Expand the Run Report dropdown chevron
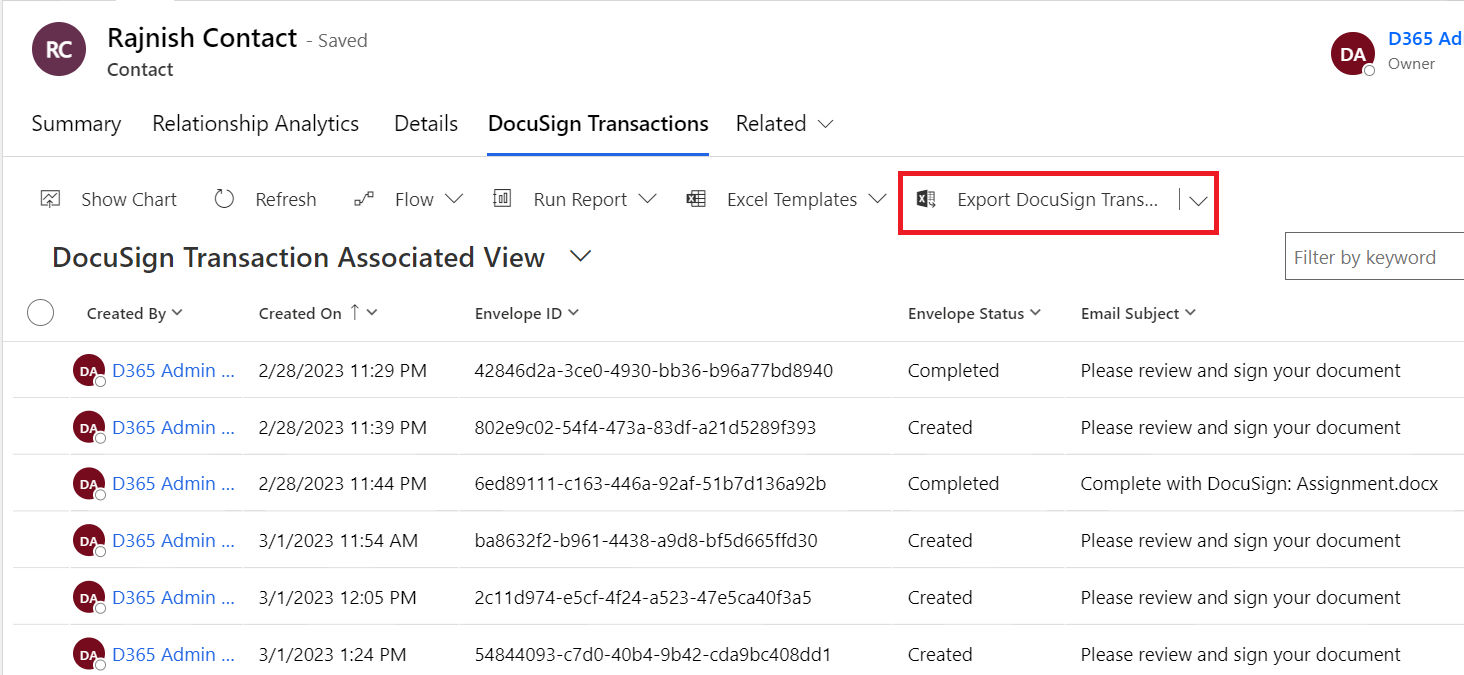1464x675 pixels. (647, 199)
